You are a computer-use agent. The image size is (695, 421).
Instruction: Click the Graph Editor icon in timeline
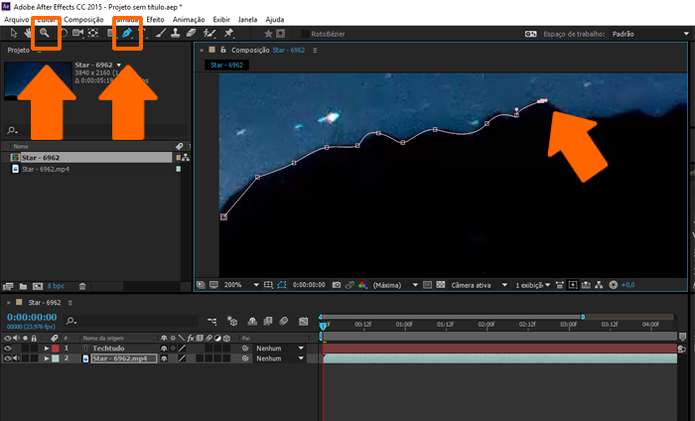pos(303,321)
